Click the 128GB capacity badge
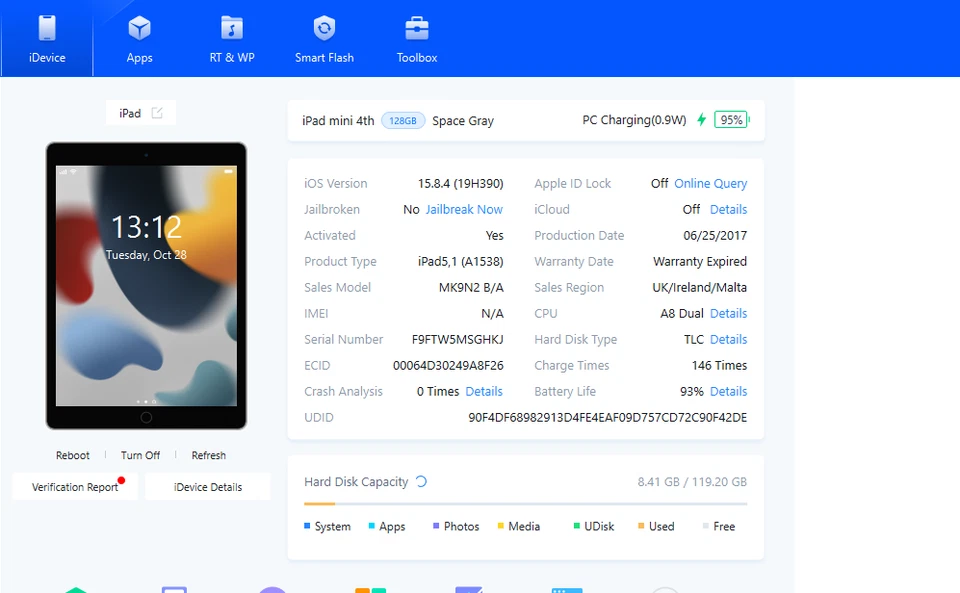The image size is (960, 593). click(x=403, y=121)
